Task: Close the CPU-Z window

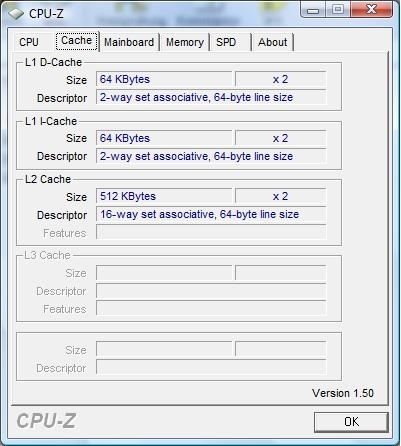Action: (x=371, y=9)
